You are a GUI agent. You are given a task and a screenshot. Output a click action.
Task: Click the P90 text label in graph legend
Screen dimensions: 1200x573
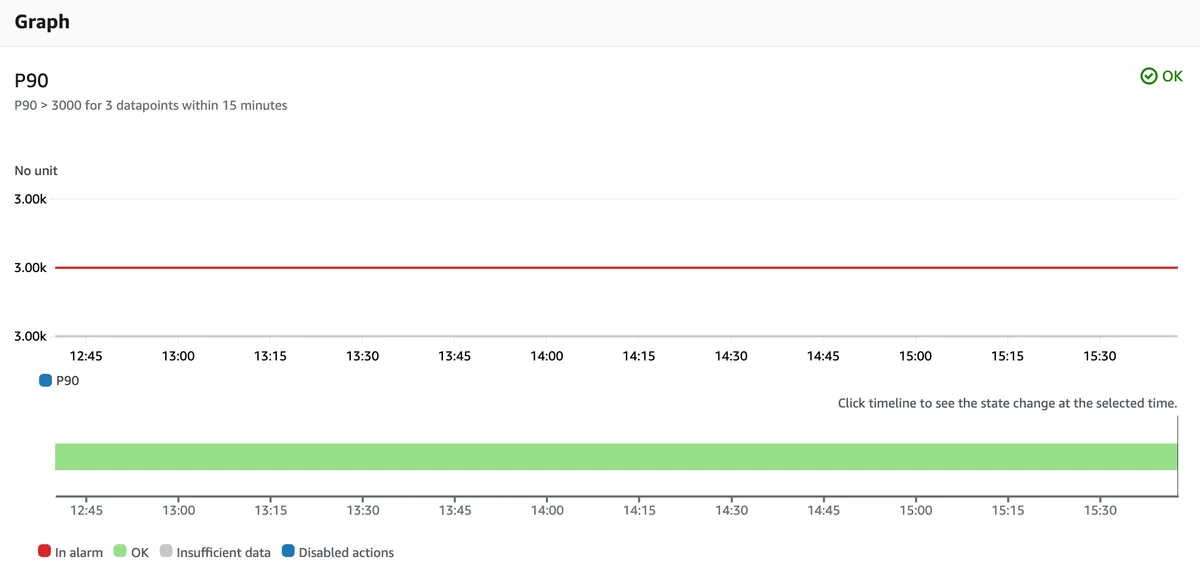pos(68,381)
